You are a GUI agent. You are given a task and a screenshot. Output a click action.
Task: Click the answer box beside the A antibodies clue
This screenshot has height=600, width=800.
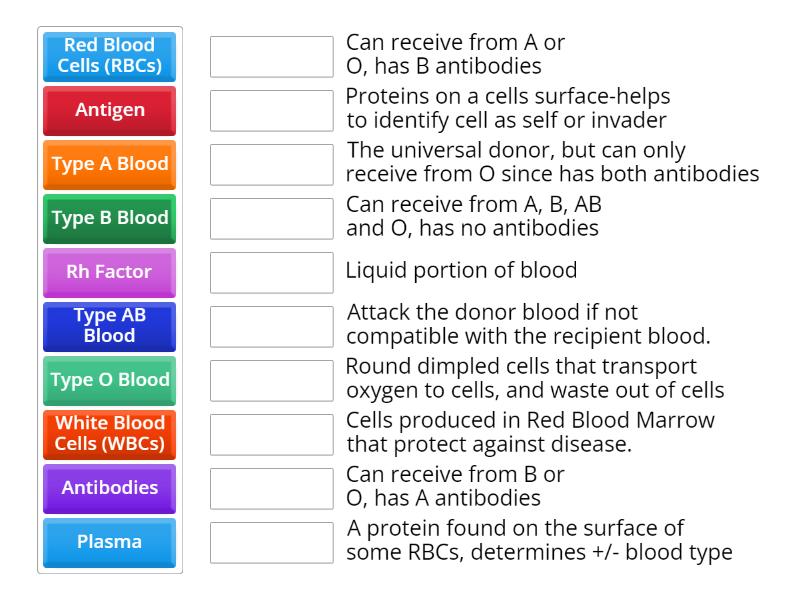coord(271,488)
